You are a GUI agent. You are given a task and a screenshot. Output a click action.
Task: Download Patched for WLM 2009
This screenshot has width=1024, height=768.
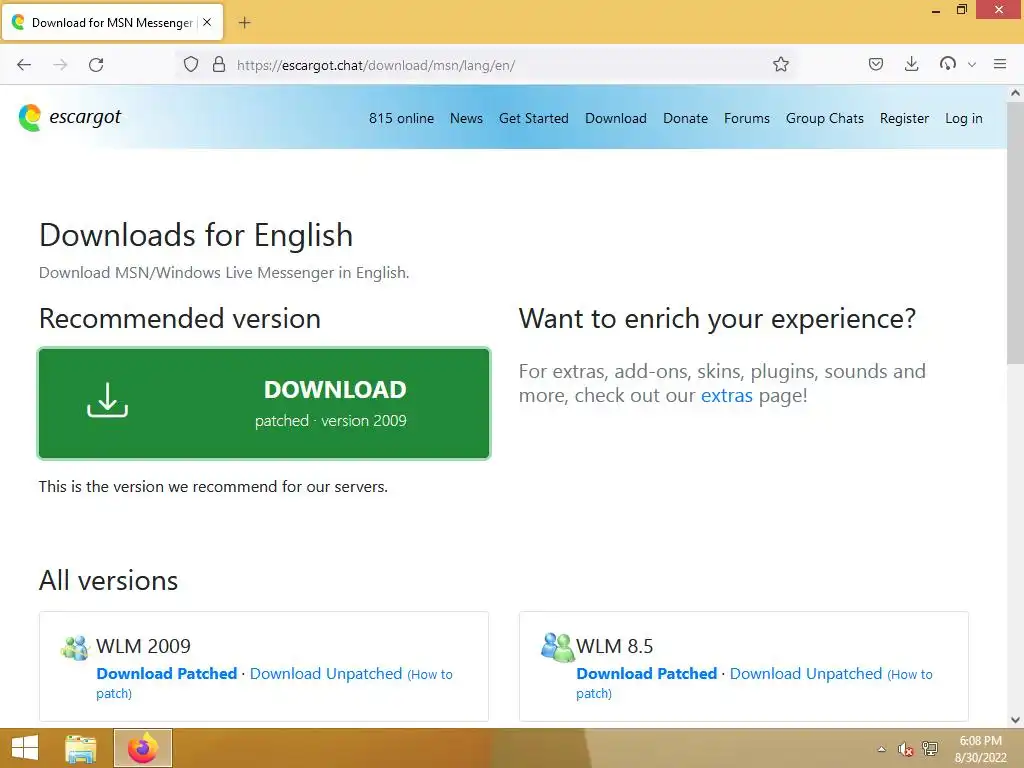pyautogui.click(x=167, y=673)
